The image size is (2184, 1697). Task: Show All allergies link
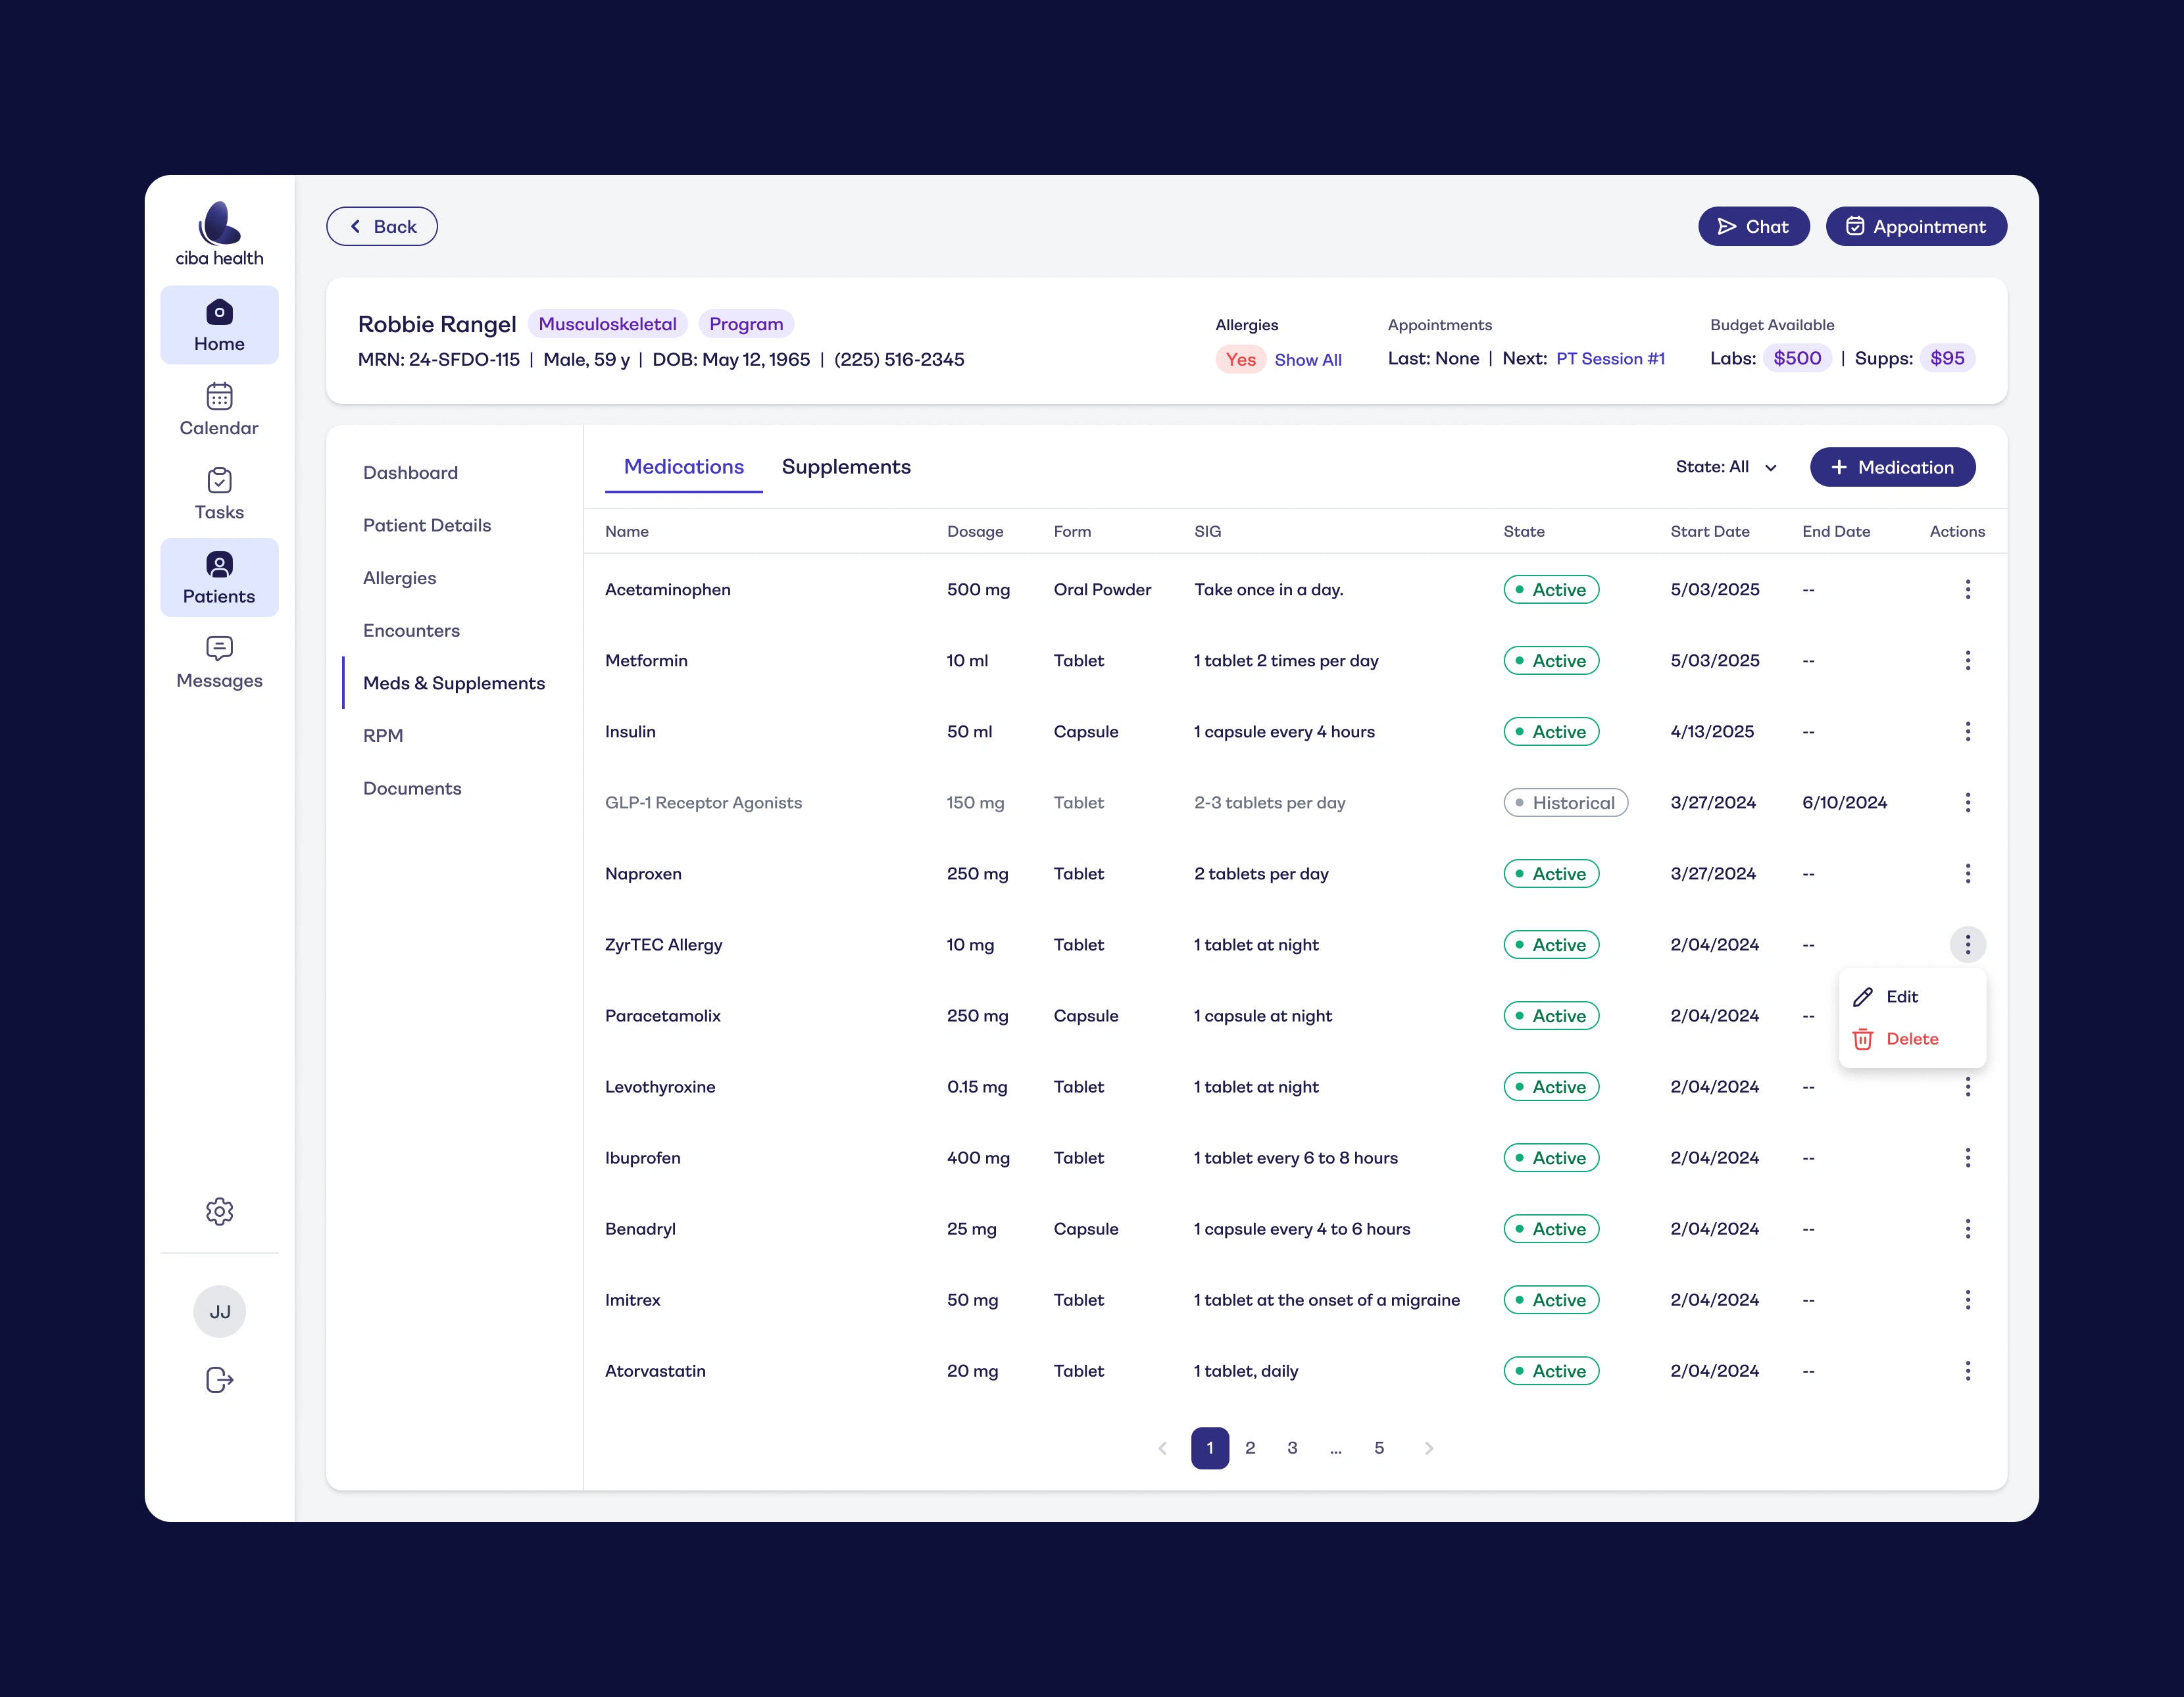click(x=1308, y=360)
